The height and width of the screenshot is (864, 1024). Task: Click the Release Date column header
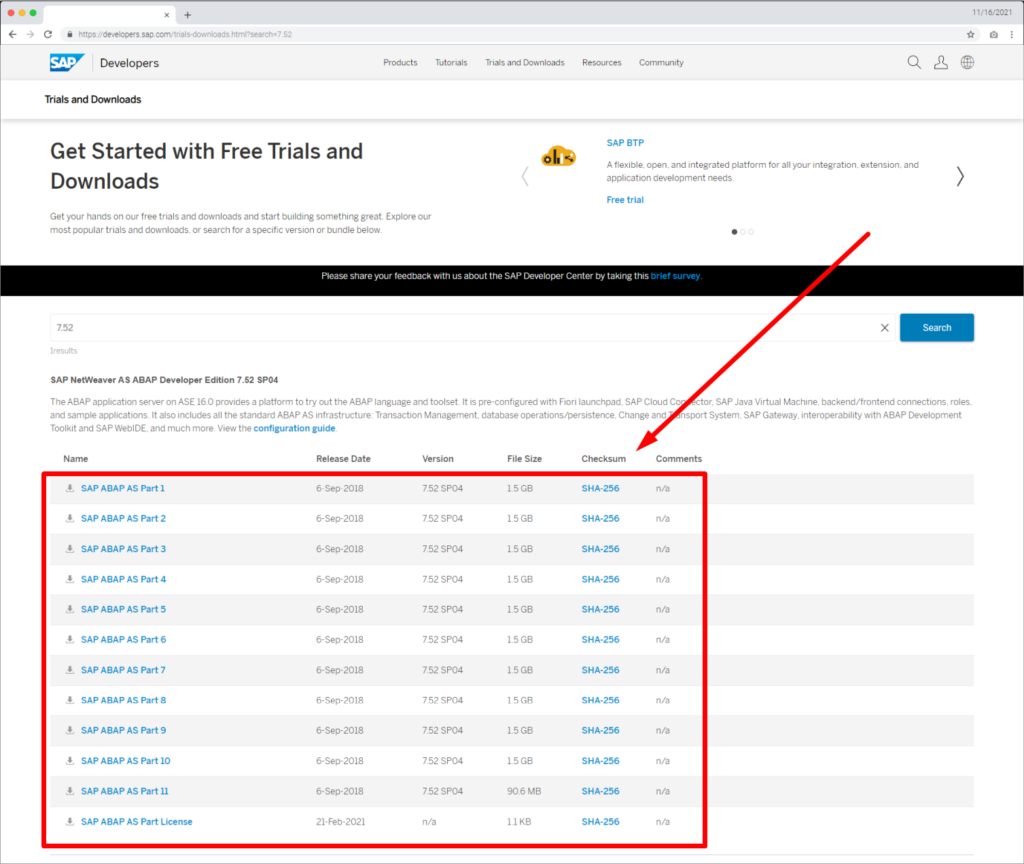pyautogui.click(x=344, y=459)
